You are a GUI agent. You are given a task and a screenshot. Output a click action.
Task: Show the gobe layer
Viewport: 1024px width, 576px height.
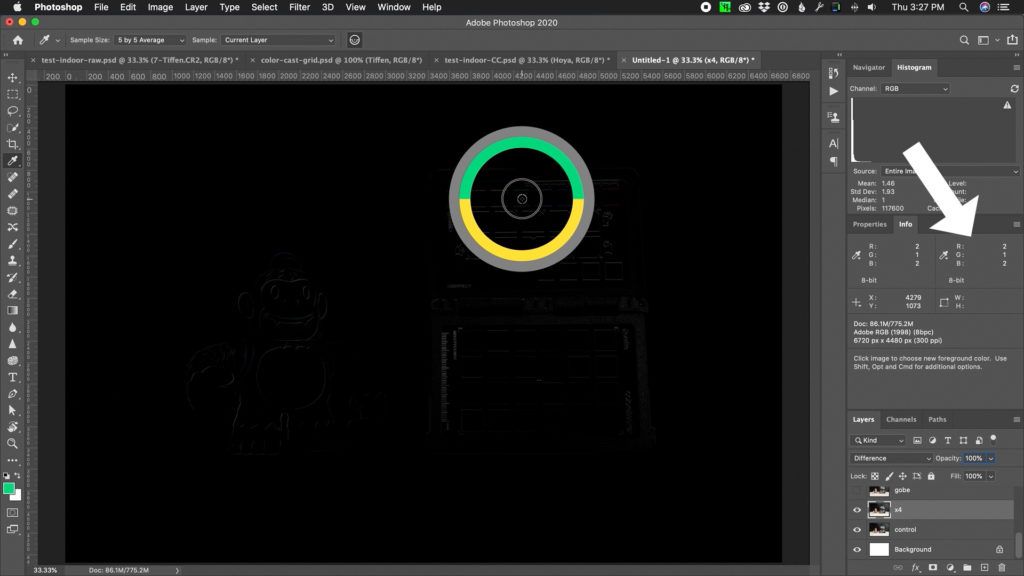(857, 490)
